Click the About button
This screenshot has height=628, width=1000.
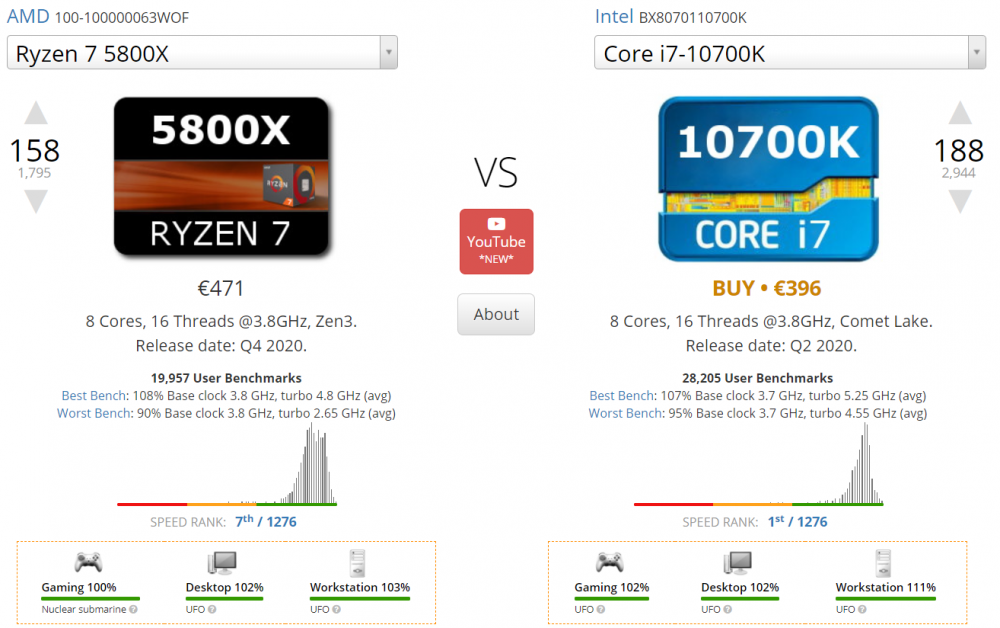pyautogui.click(x=496, y=314)
